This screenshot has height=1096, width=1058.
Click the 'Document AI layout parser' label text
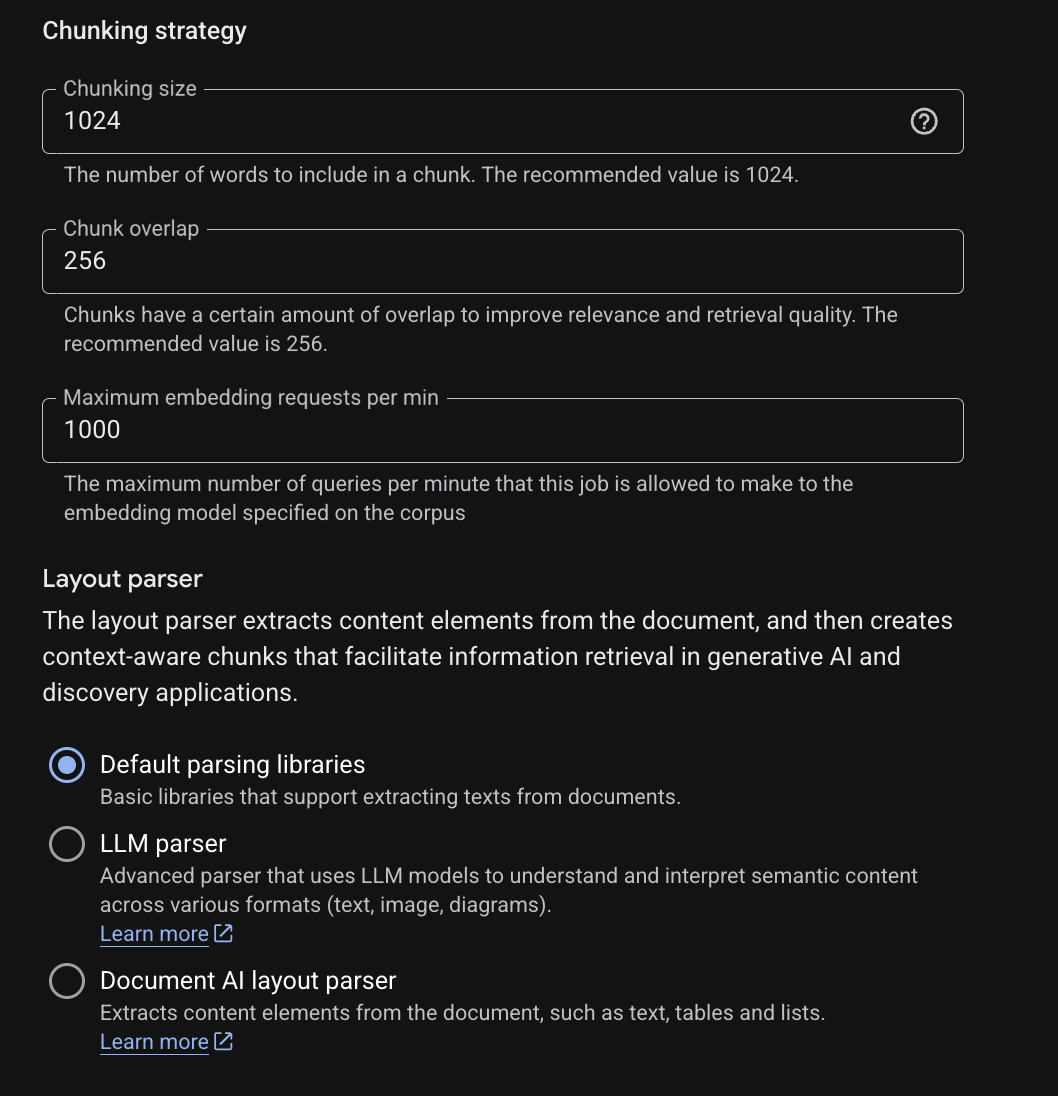click(248, 981)
